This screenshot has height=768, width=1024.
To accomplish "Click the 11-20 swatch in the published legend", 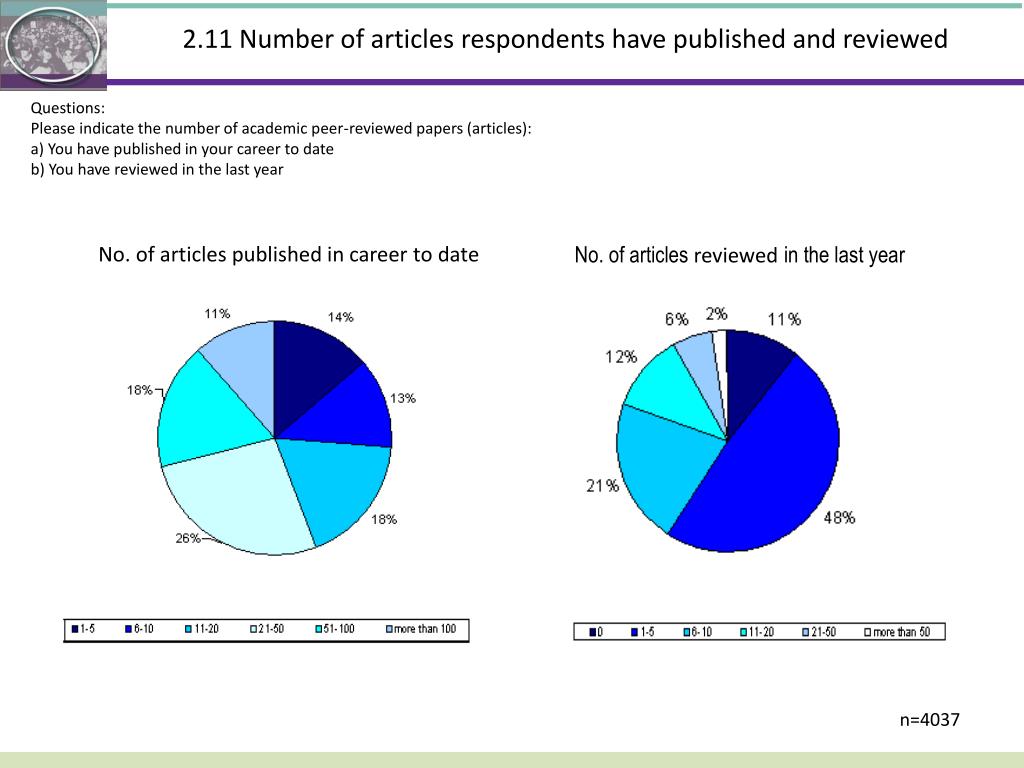I will click(188, 630).
